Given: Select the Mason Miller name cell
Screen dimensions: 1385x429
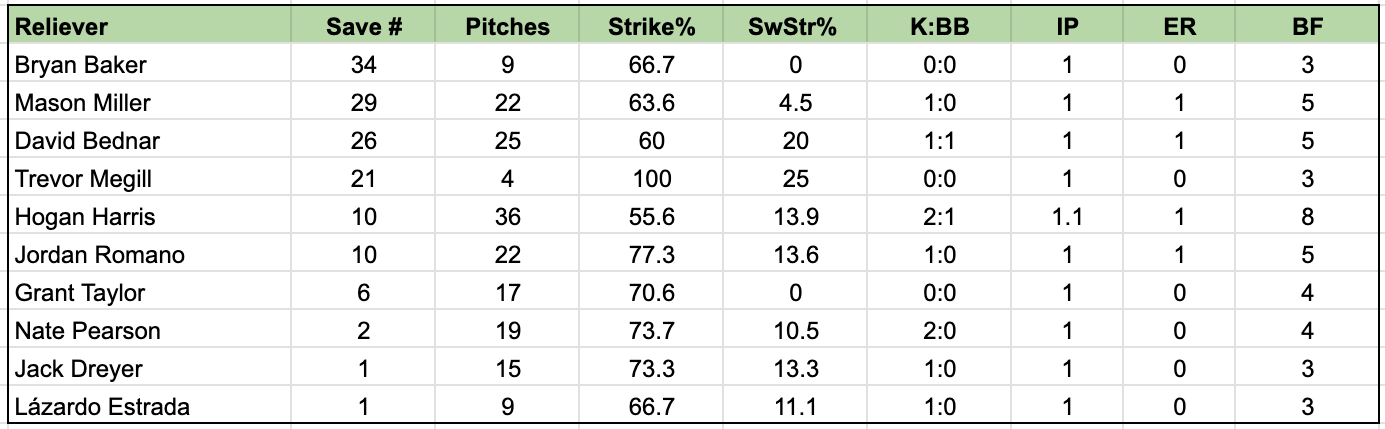Looking at the screenshot, I should click(x=150, y=103).
